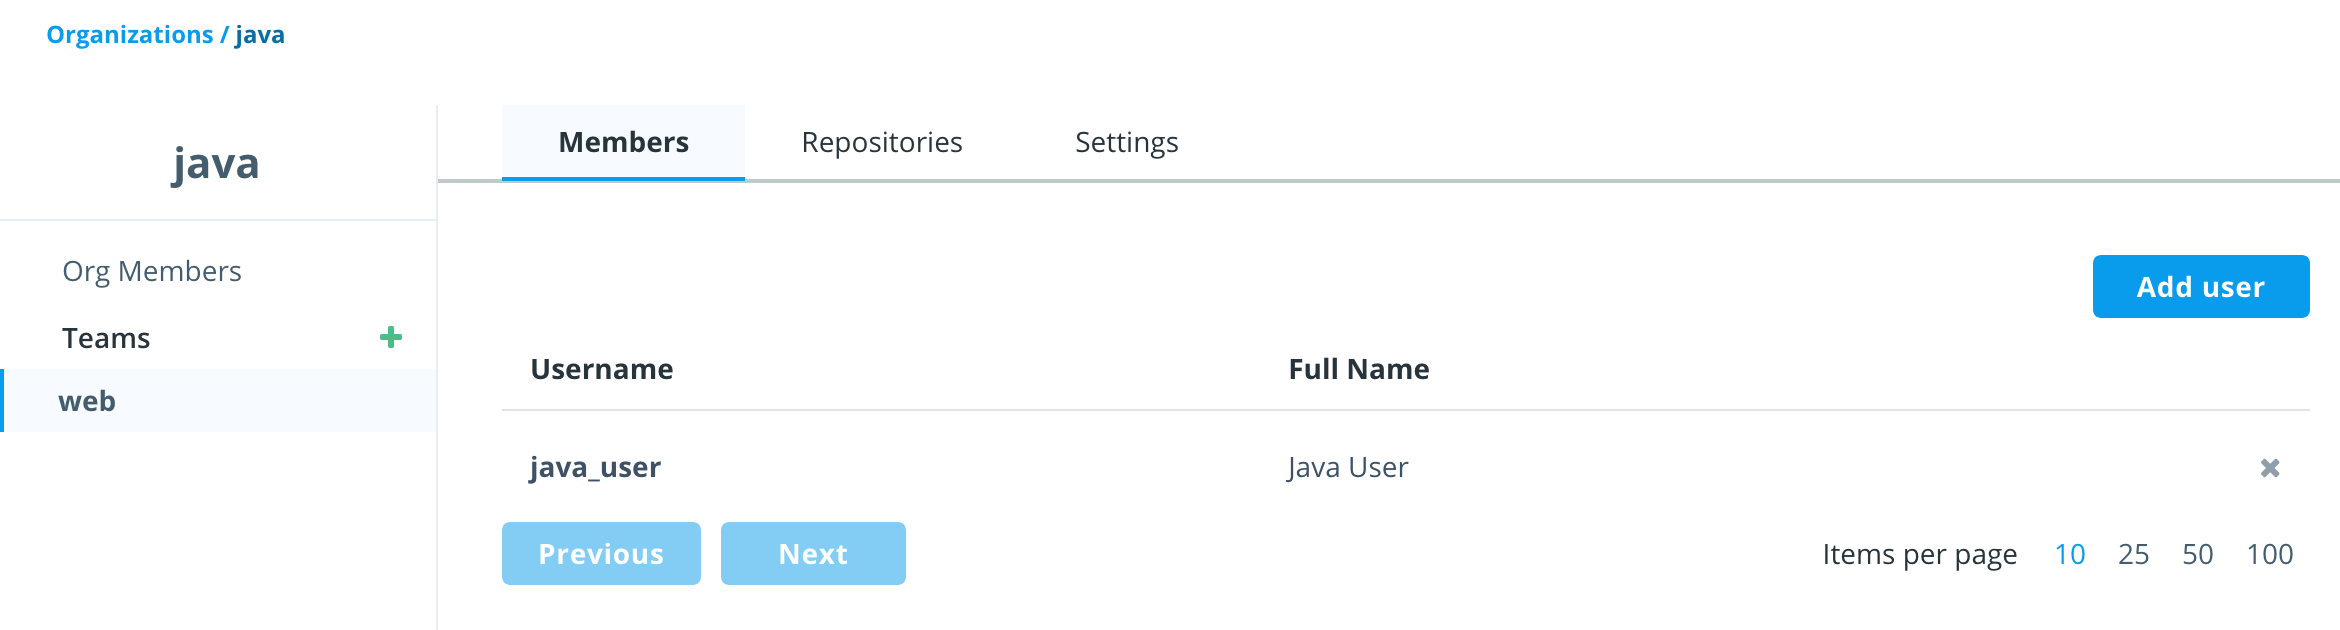Click the green plus icon beside Teams
This screenshot has width=2340, height=630.
pyautogui.click(x=391, y=338)
